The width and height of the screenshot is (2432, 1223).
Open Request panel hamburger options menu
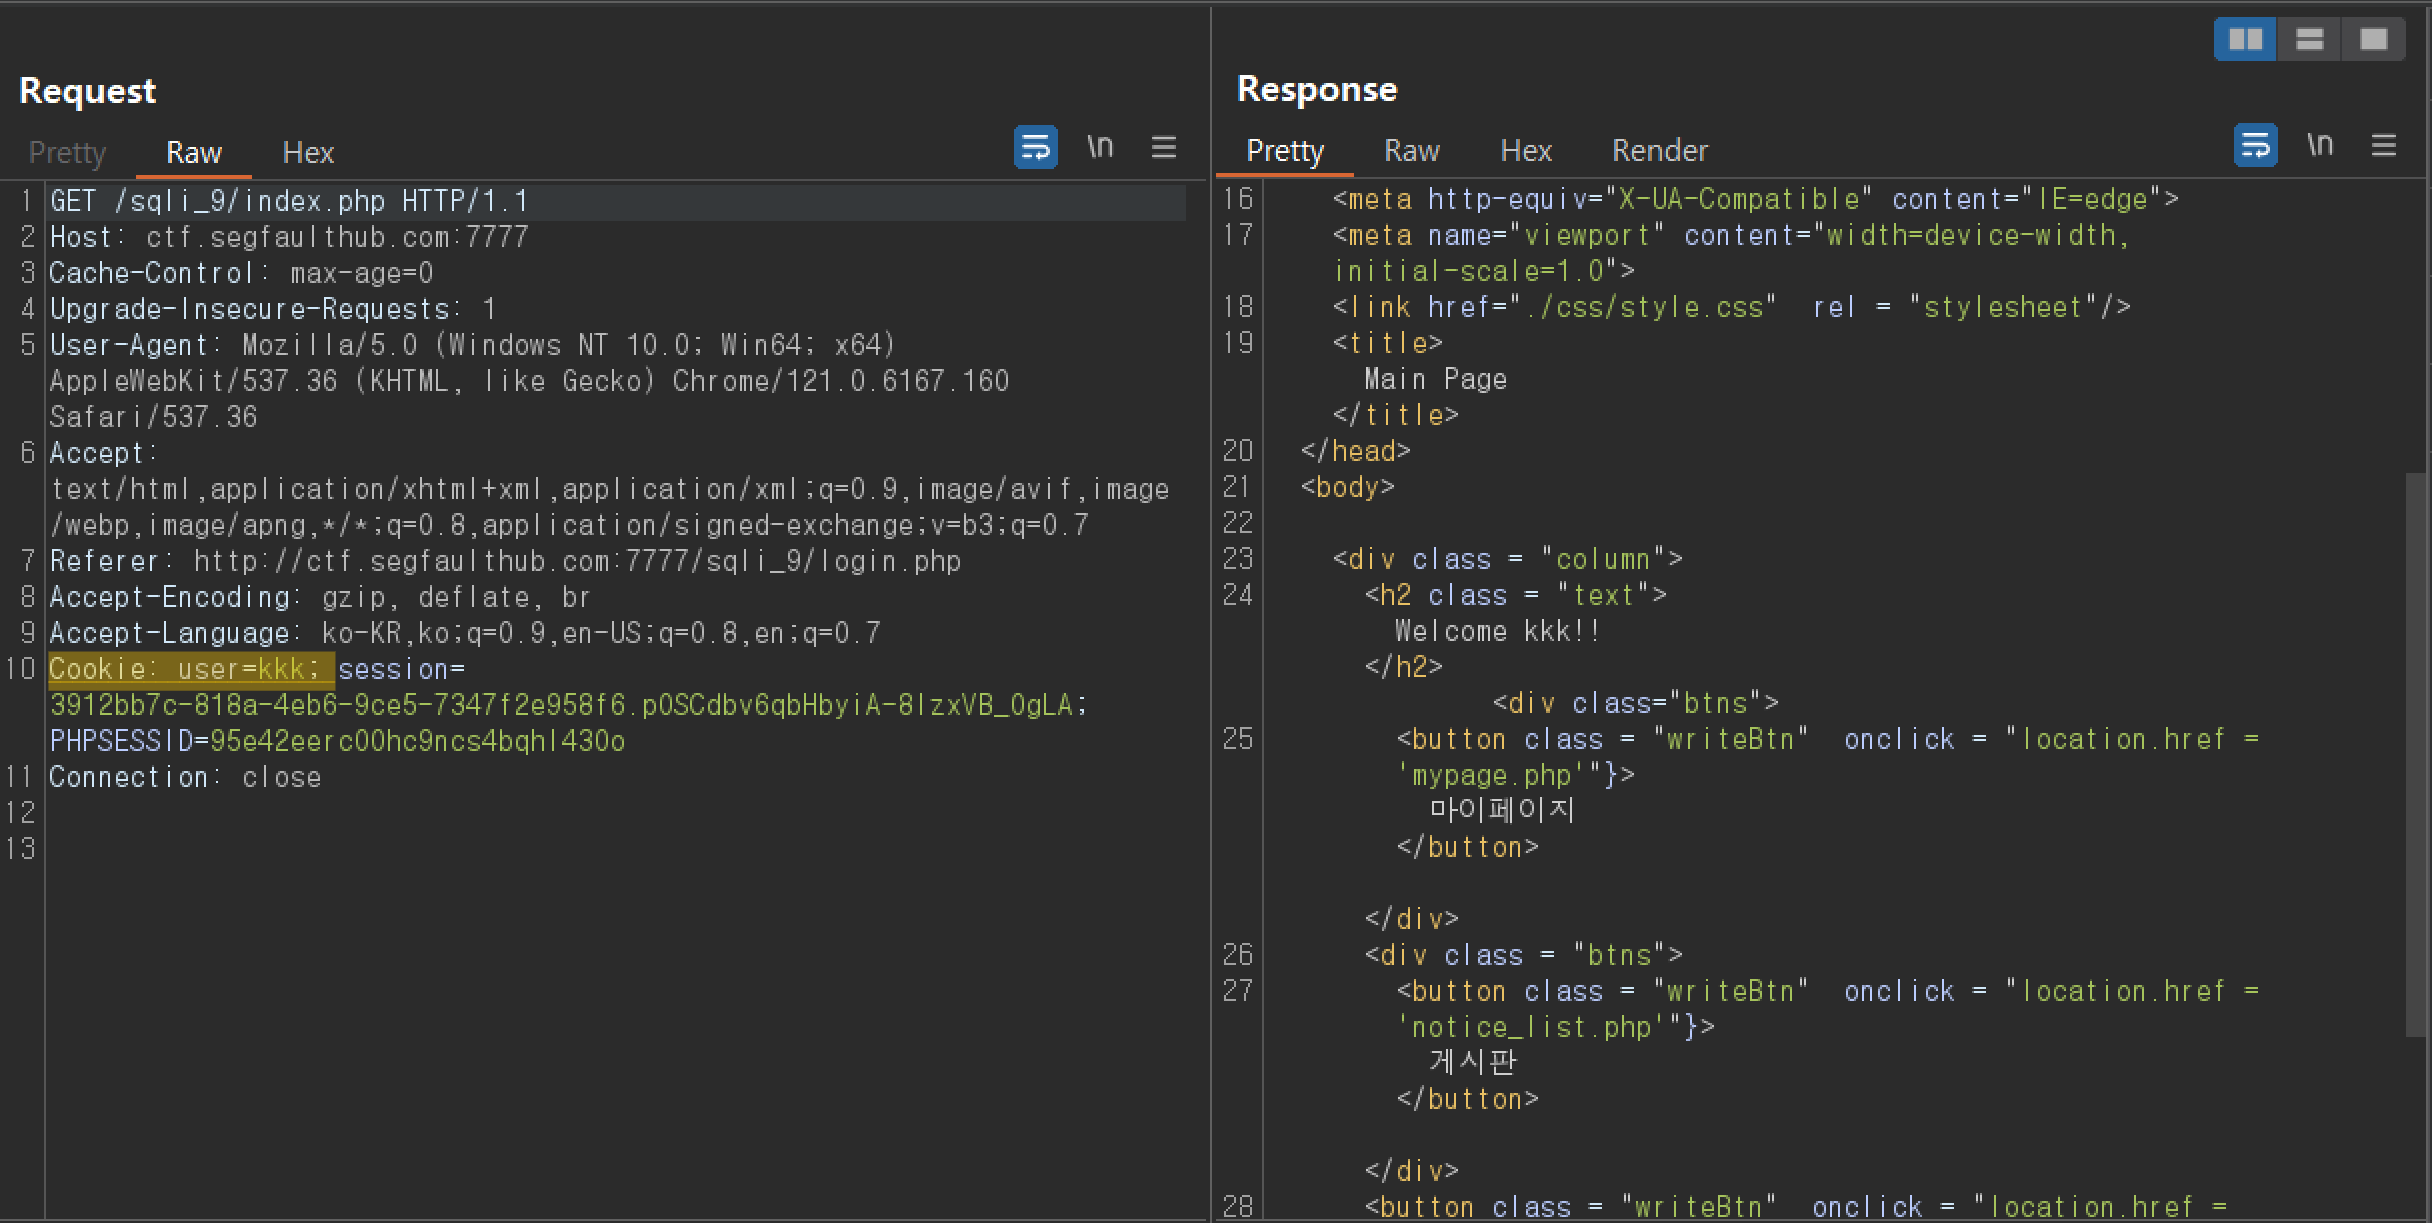coord(1163,147)
